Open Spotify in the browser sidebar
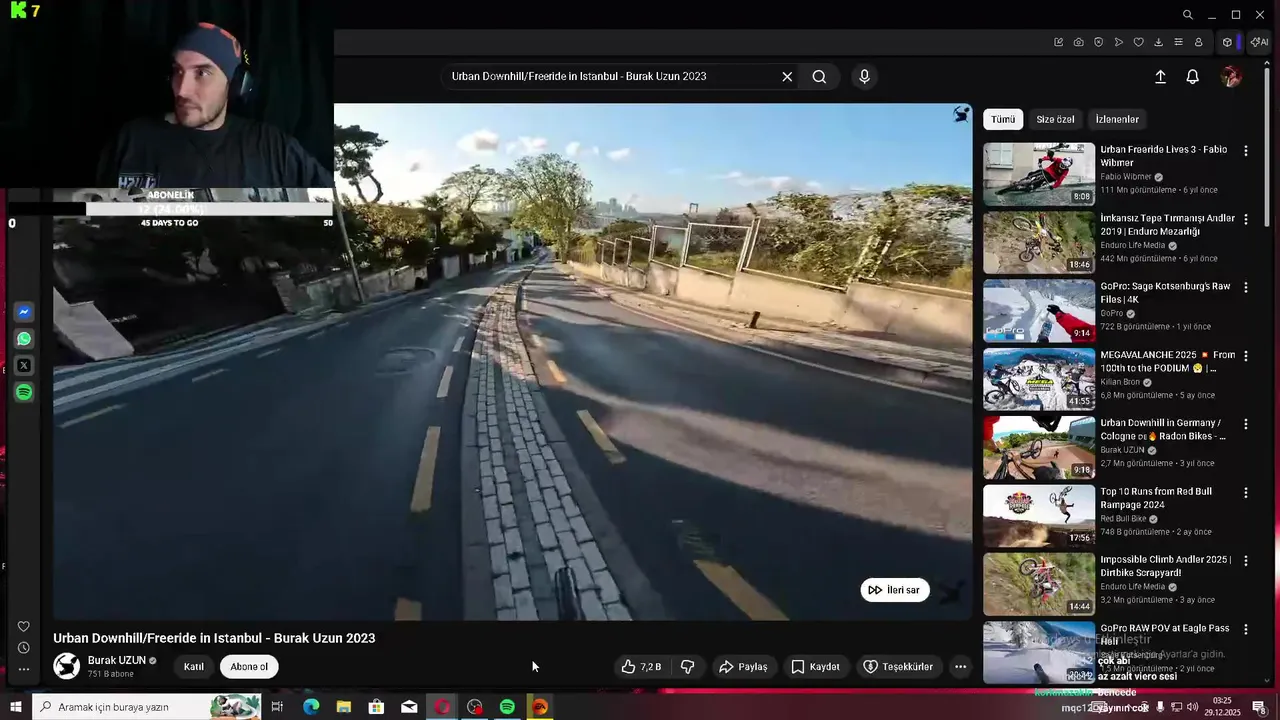1280x720 pixels. (x=24, y=392)
